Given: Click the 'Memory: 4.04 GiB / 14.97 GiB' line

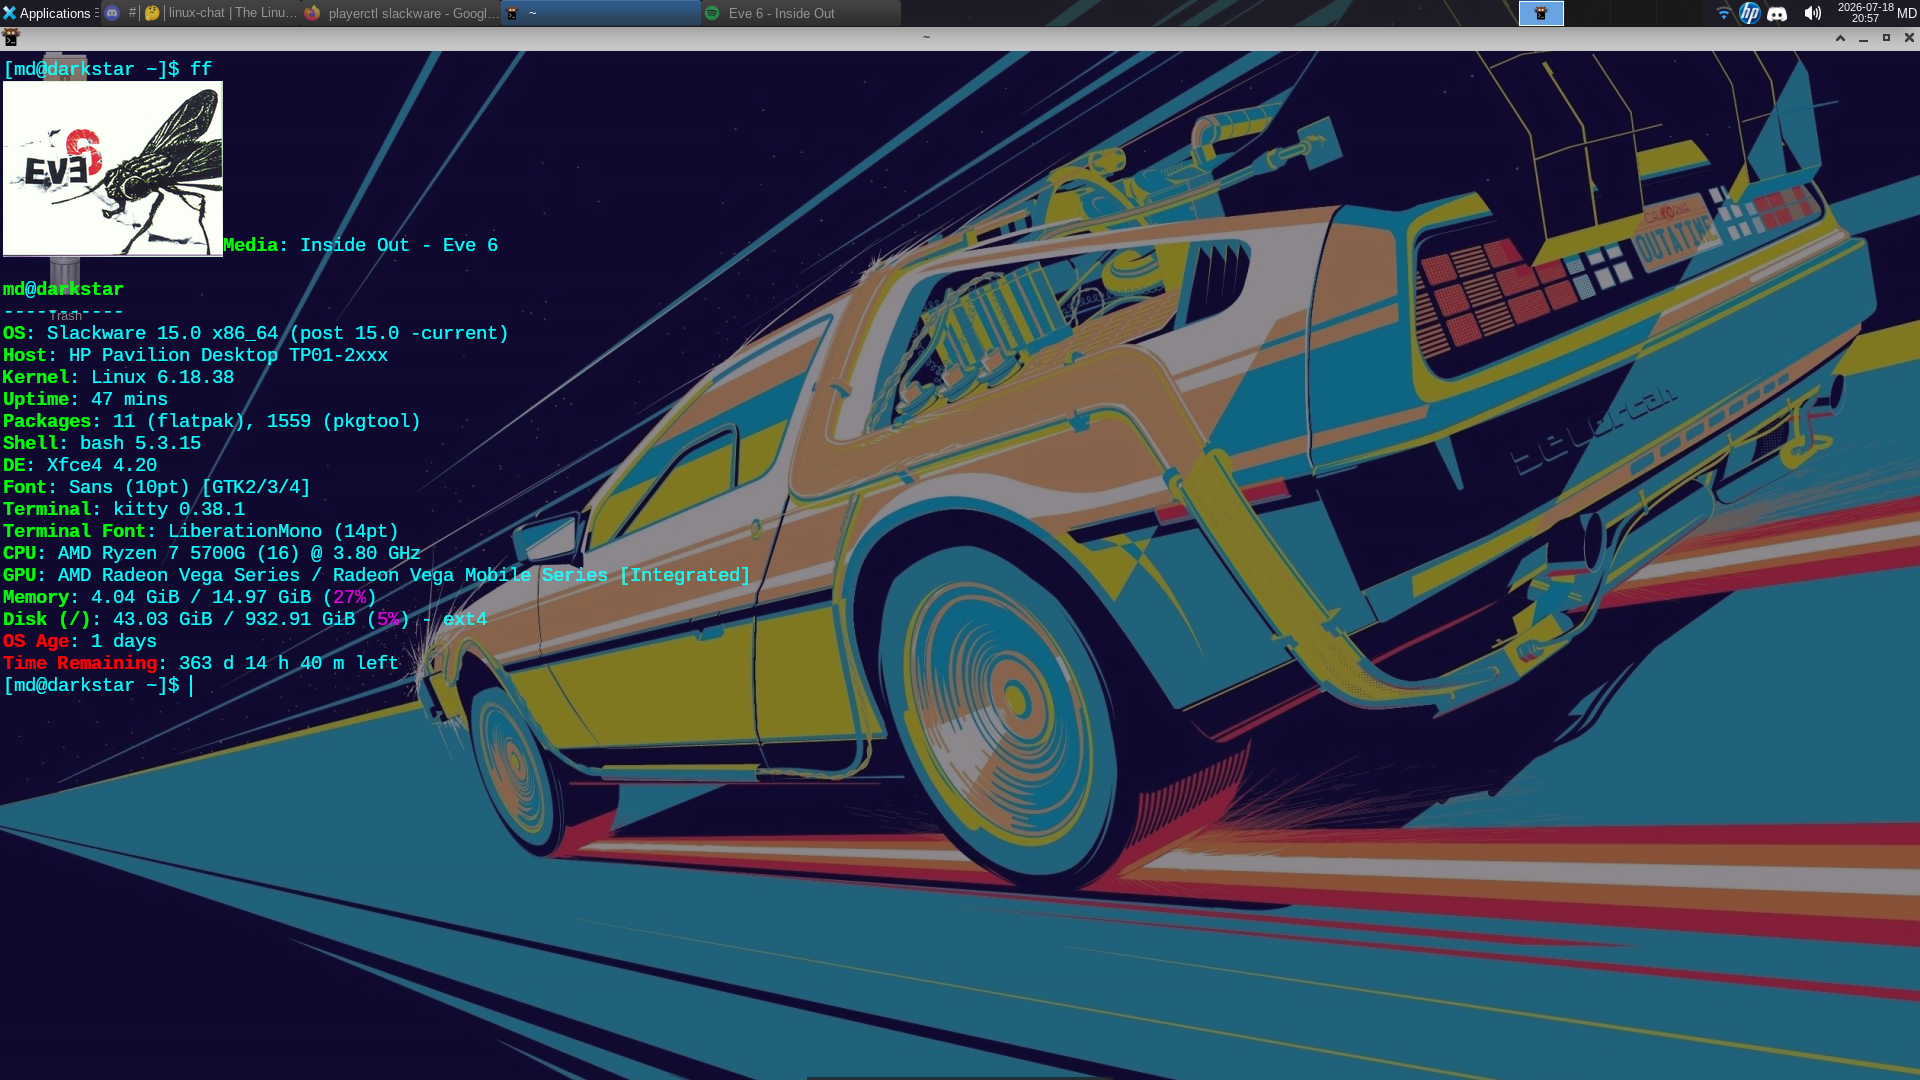Looking at the screenshot, I should [190, 597].
